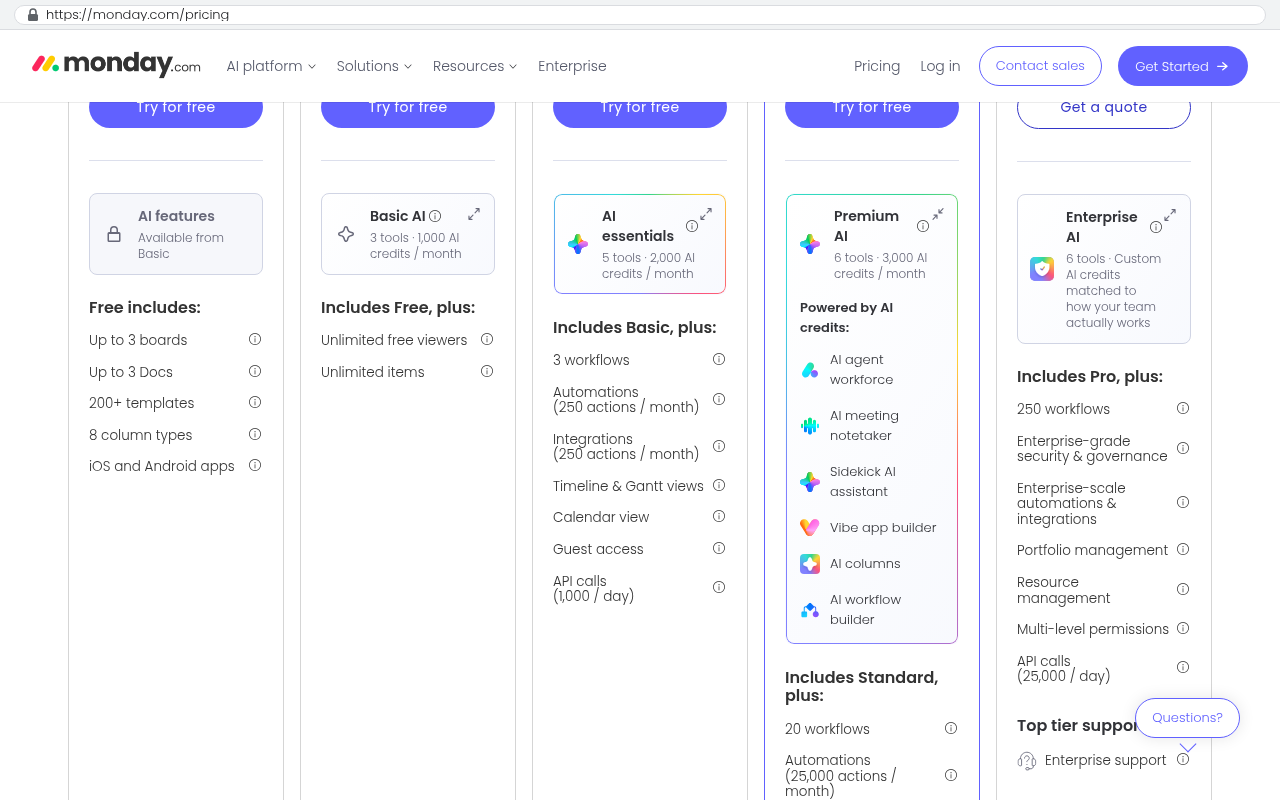Open the Solutions dropdown menu
Image resolution: width=1280 pixels, height=800 pixels.
pyautogui.click(x=374, y=66)
